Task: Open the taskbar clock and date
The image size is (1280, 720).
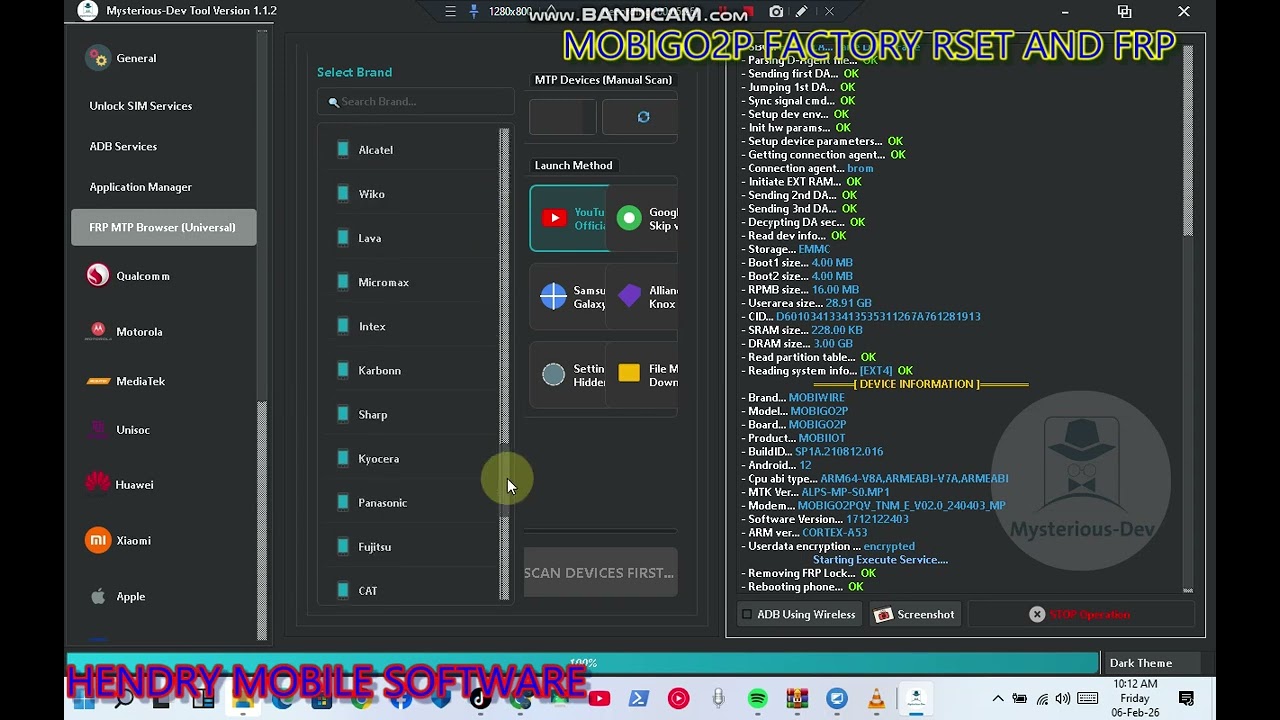Action: click(x=1135, y=698)
